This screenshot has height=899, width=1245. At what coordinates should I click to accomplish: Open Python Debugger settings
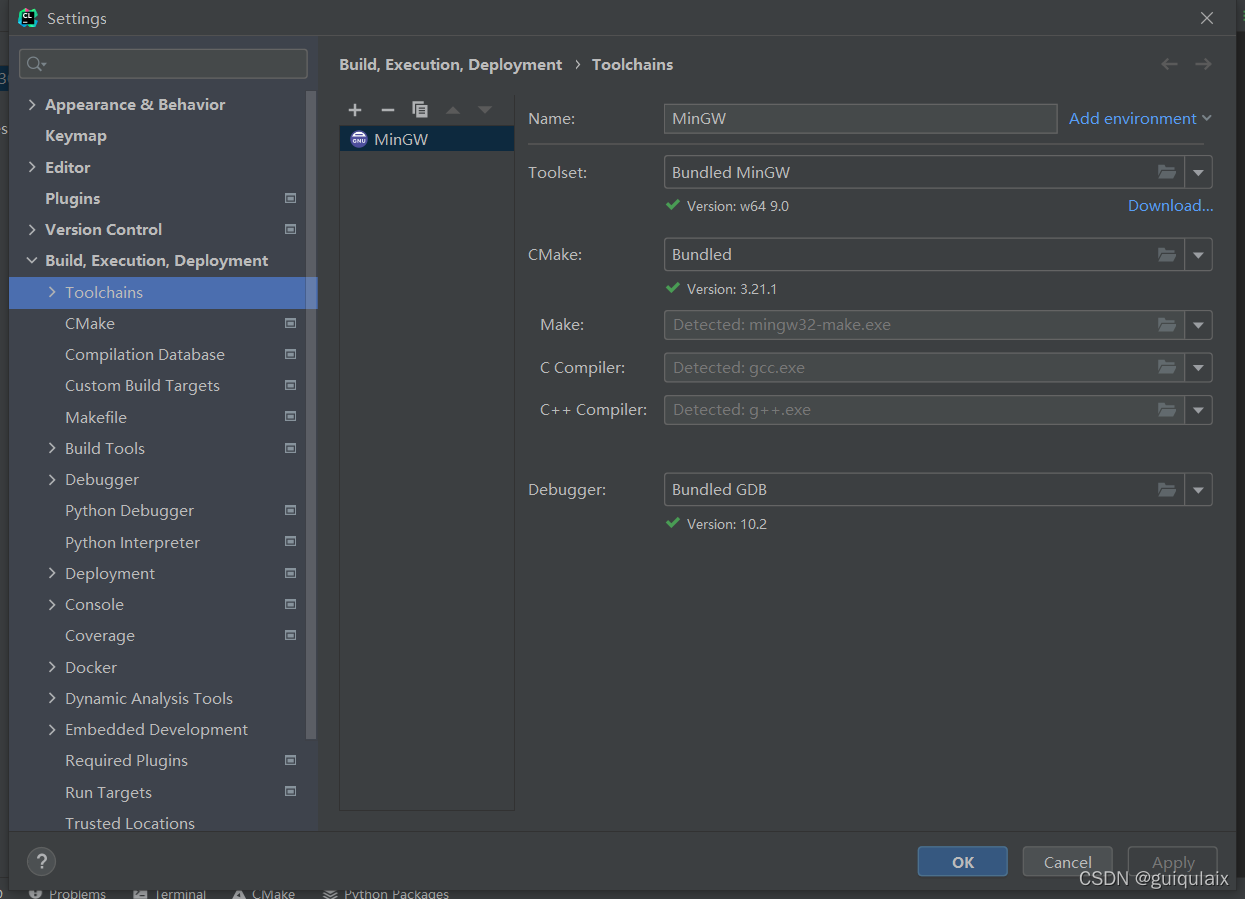click(x=130, y=510)
